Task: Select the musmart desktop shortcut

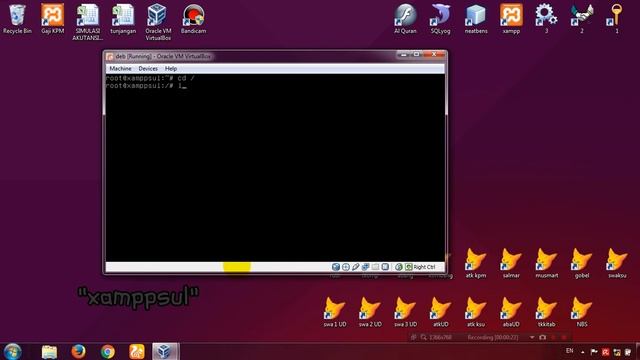Action: pyautogui.click(x=547, y=263)
